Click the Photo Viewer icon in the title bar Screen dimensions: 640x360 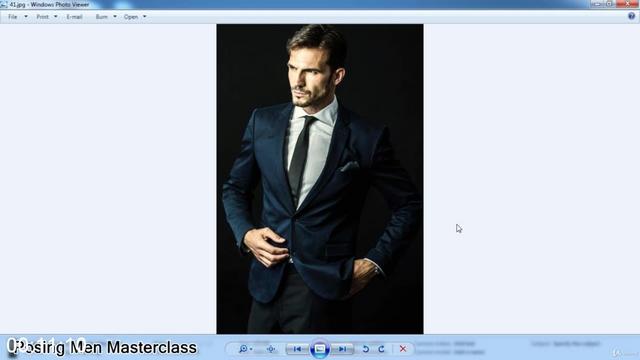(4, 4)
